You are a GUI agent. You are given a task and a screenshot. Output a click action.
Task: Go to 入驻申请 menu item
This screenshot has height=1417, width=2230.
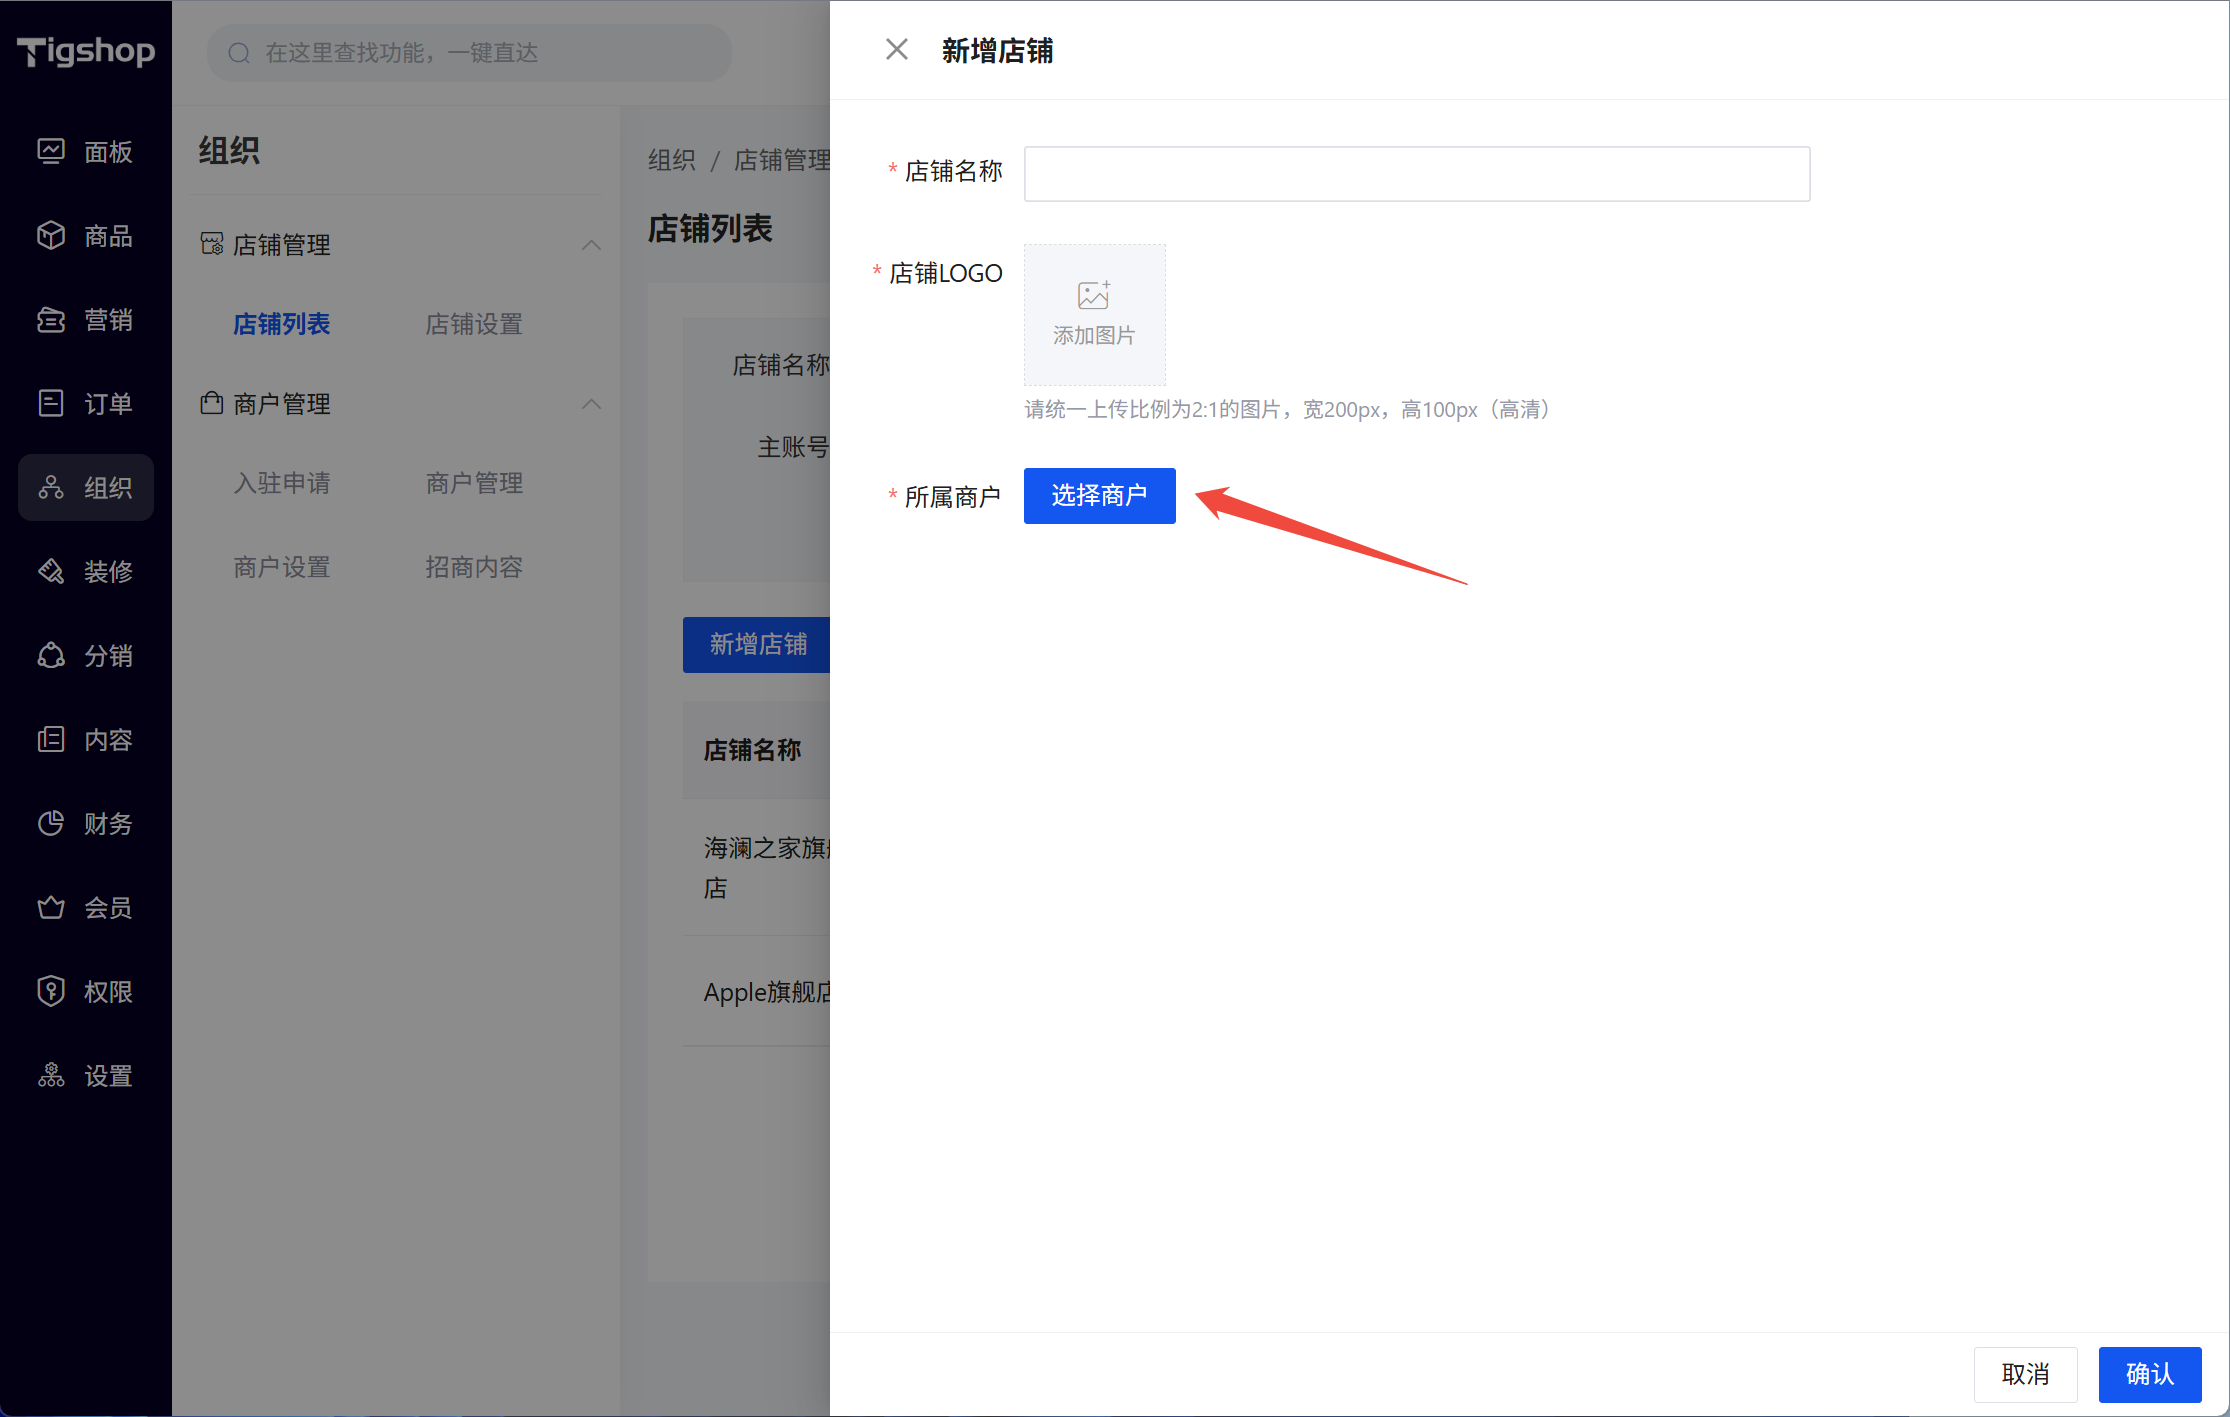pos(282,483)
